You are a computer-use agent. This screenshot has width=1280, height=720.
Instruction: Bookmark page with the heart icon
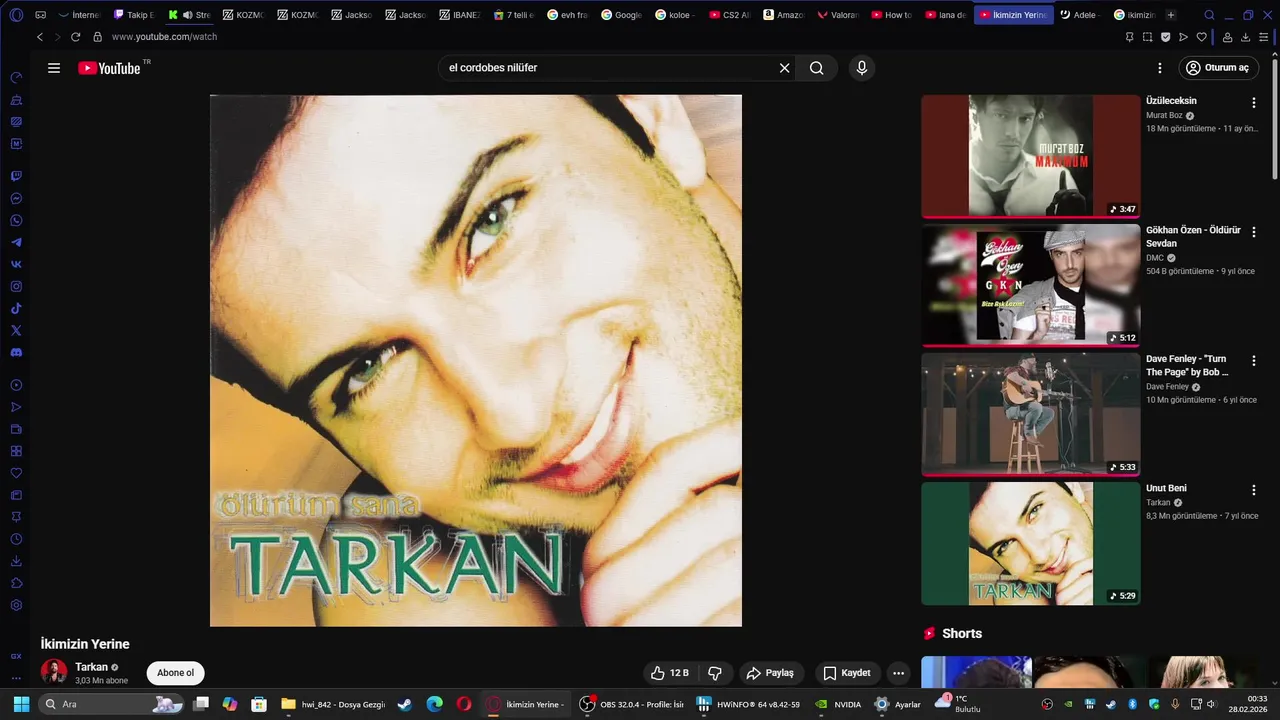click(1202, 37)
